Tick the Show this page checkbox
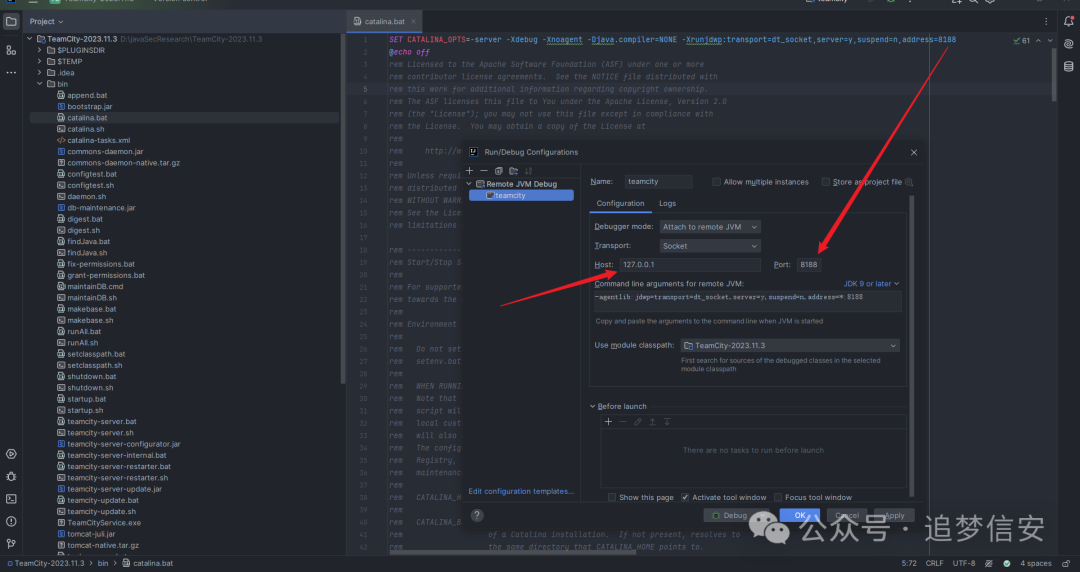The height and width of the screenshot is (572, 1080). click(x=612, y=497)
